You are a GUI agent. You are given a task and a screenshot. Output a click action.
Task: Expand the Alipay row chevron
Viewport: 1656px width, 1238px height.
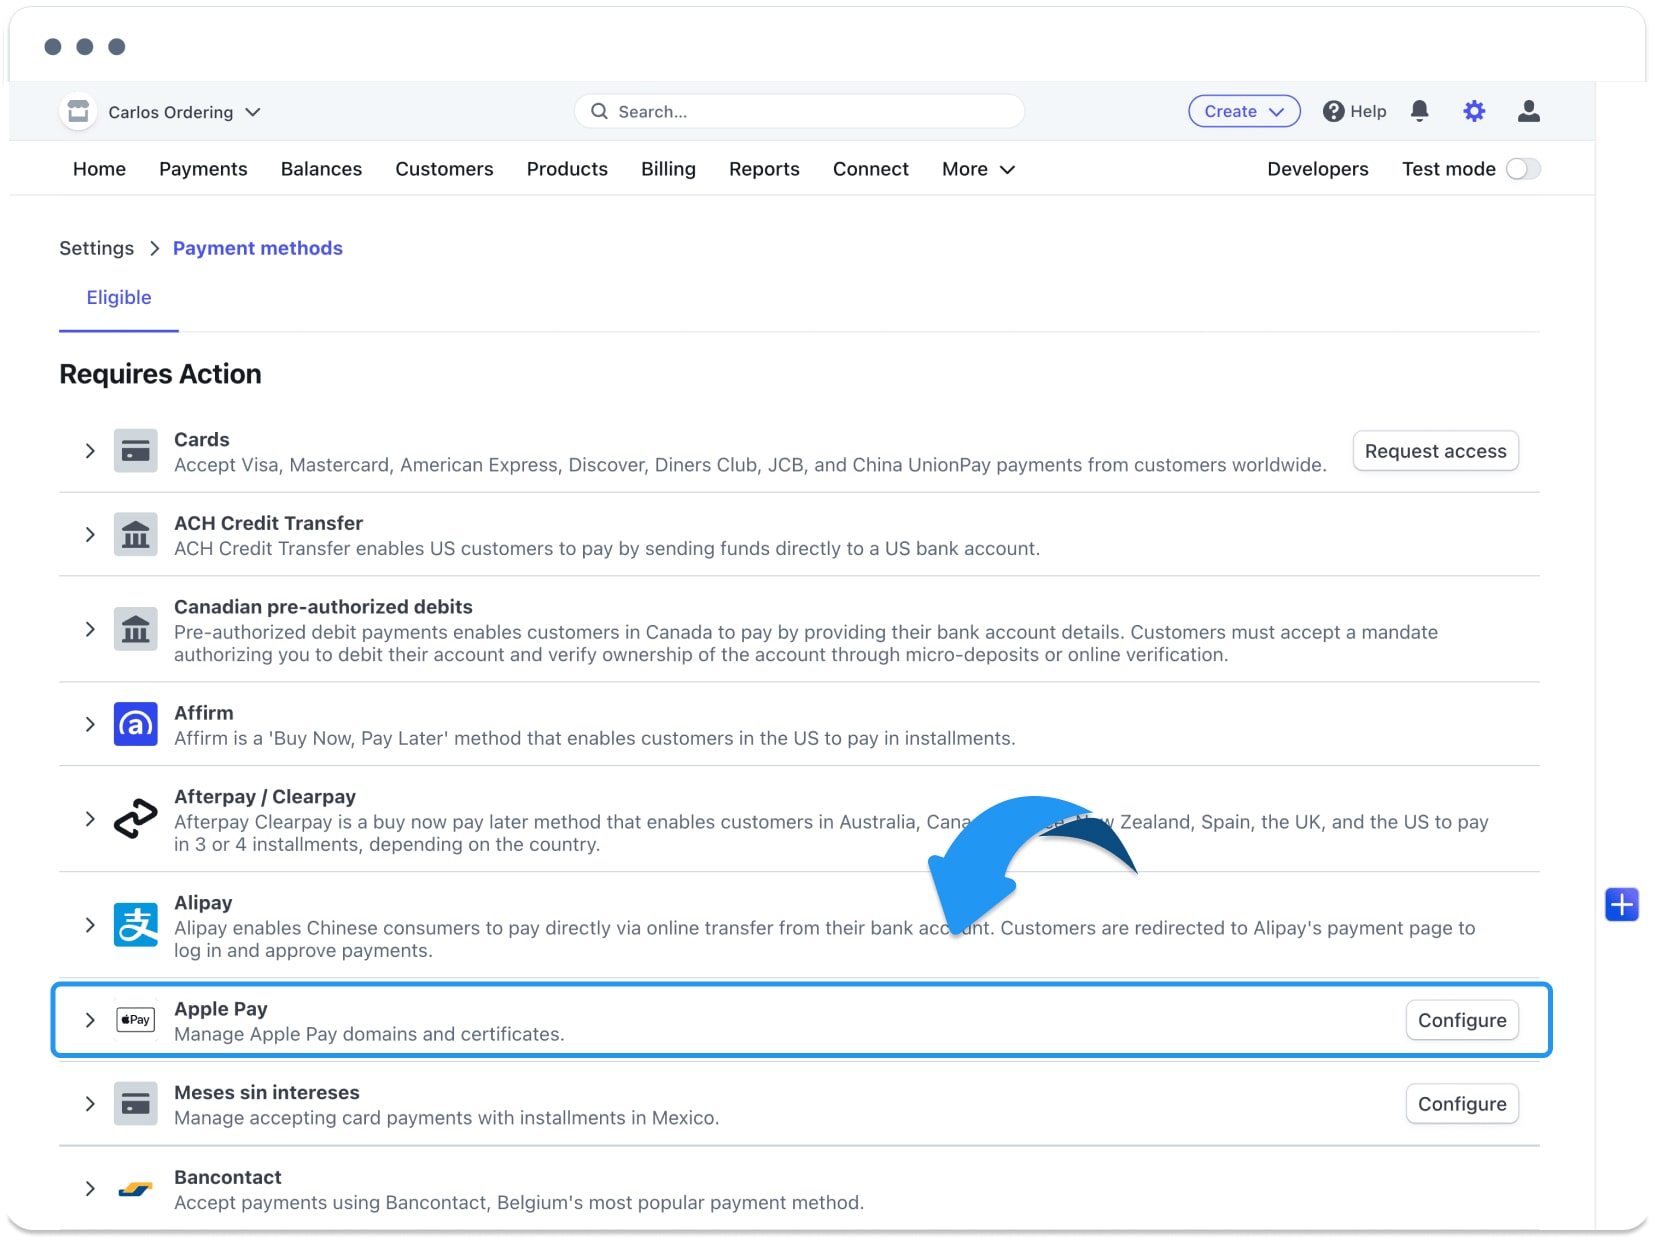pyautogui.click(x=90, y=925)
